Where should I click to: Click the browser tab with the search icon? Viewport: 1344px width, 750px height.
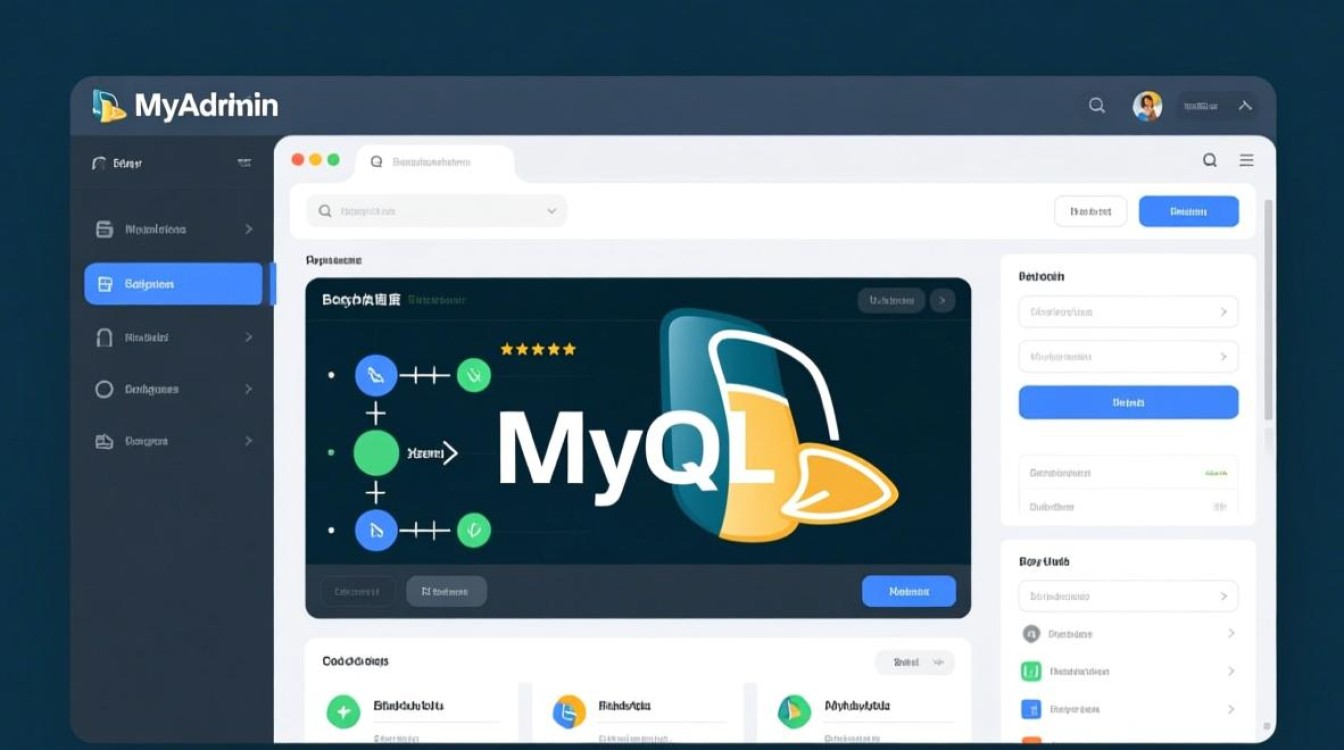pos(435,162)
